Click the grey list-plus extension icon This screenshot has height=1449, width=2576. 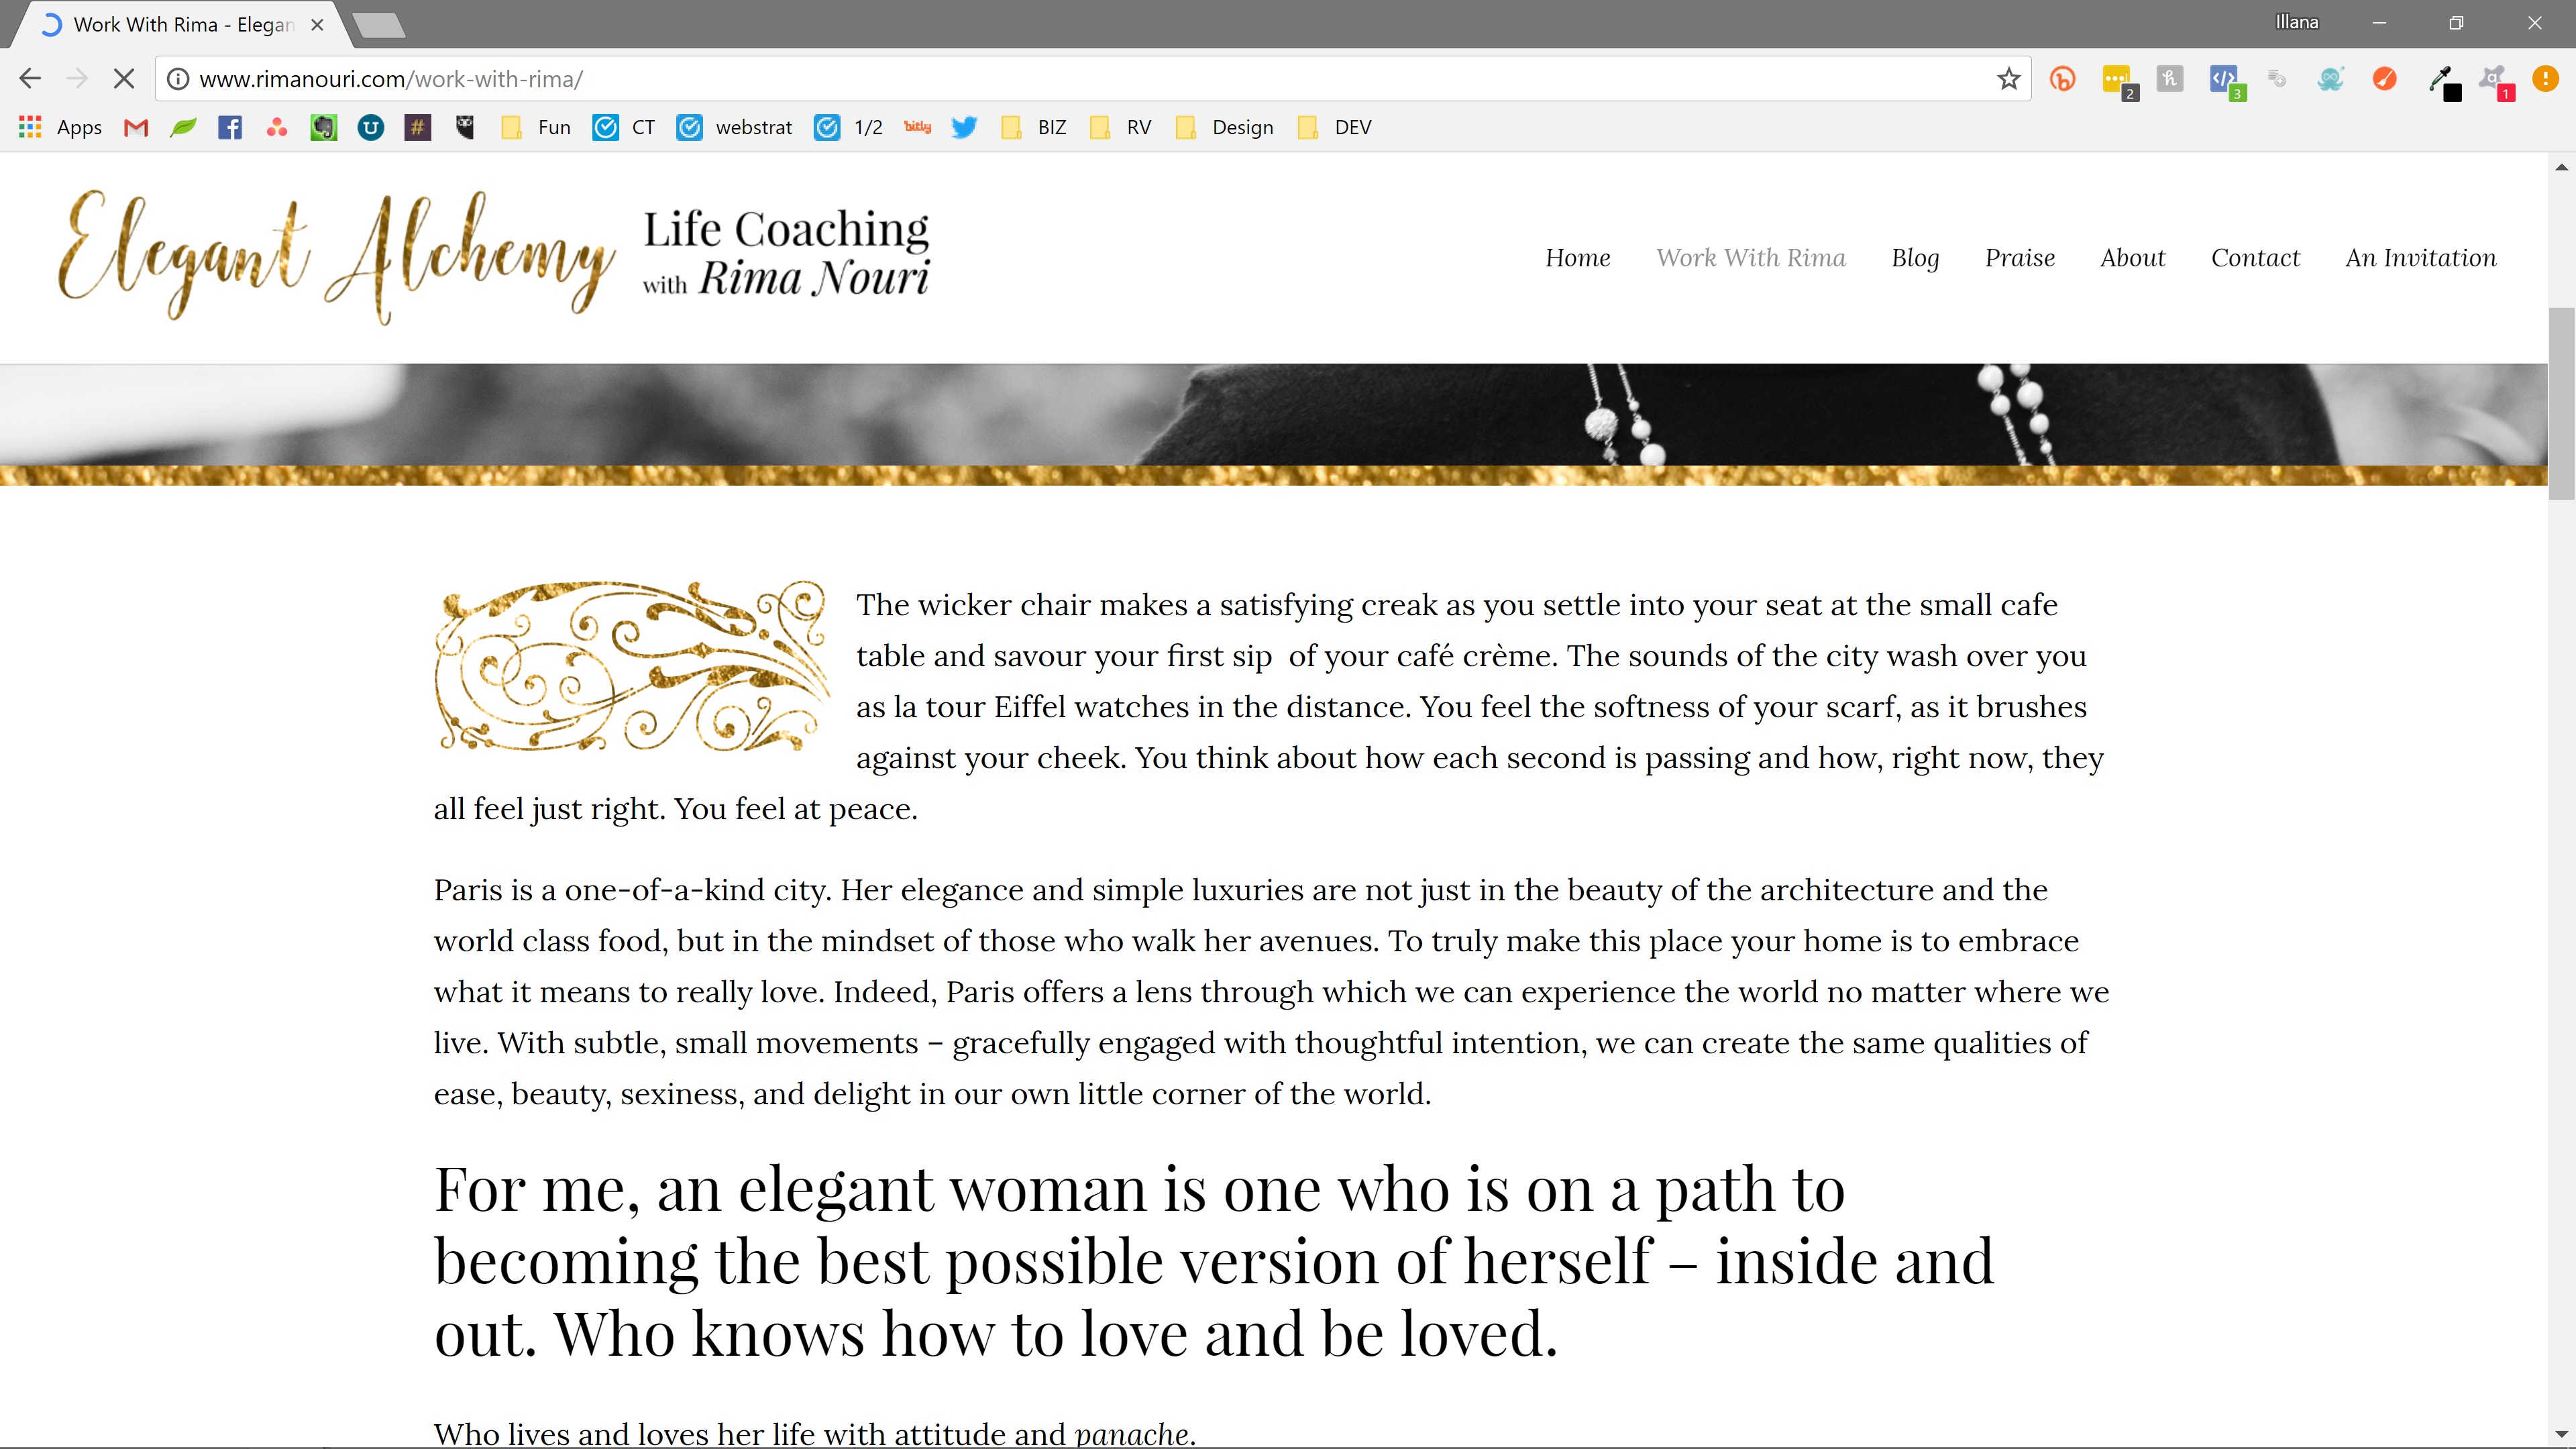(x=2277, y=79)
